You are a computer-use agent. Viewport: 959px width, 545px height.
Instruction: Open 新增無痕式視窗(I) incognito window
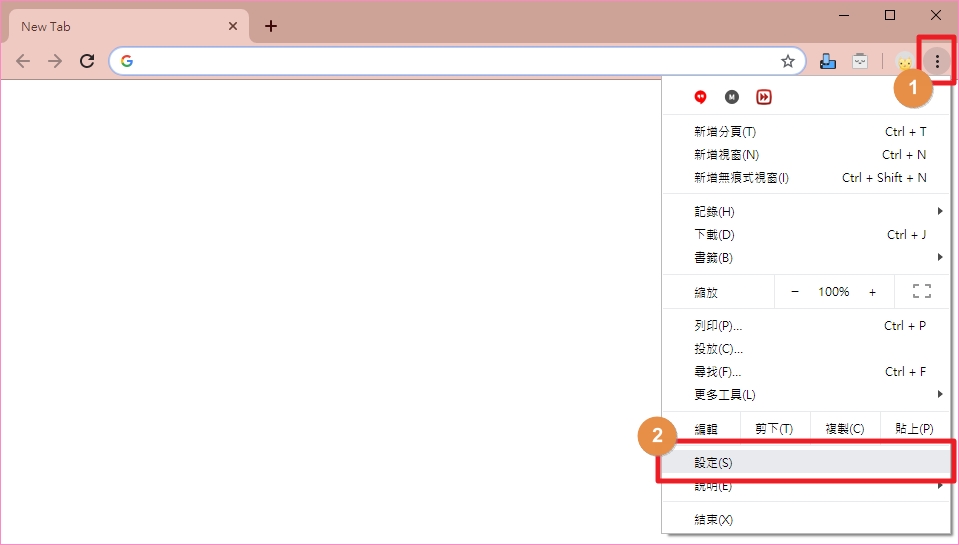[806, 178]
